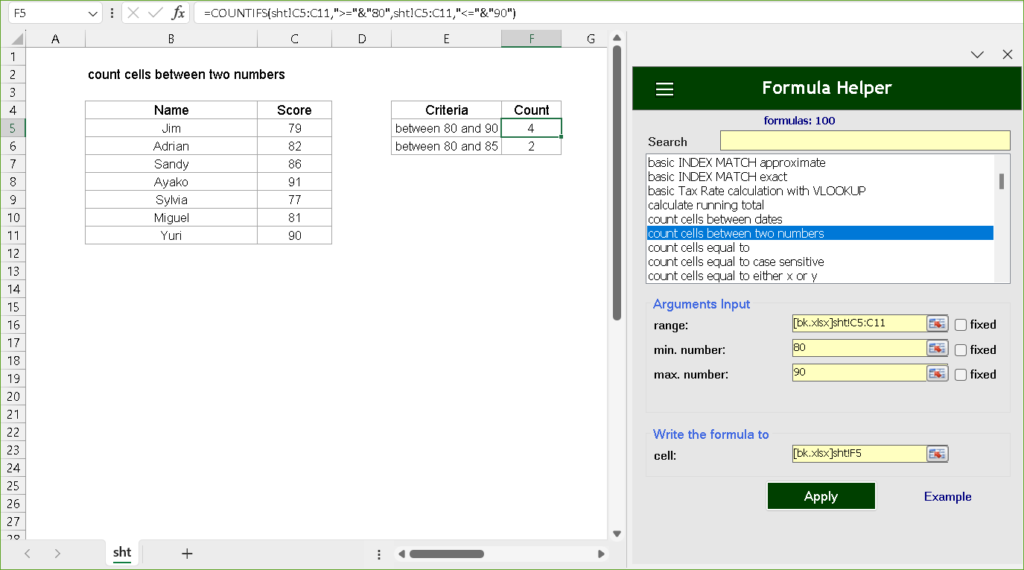
Task: Click horizontal scrollbar right arrow
Action: [x=601, y=554]
